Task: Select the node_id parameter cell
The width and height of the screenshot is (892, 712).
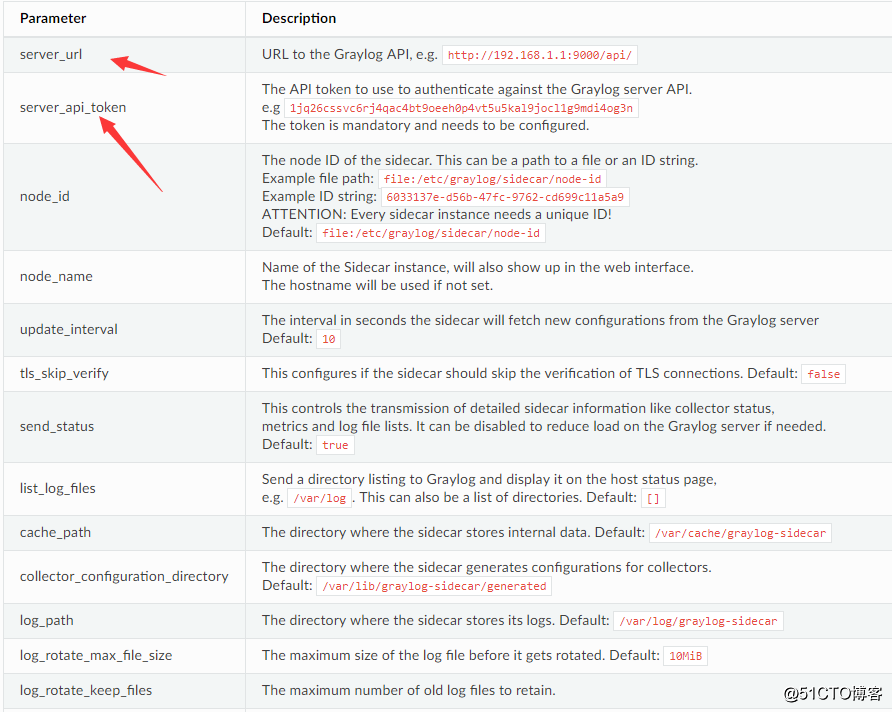Action: [x=124, y=197]
